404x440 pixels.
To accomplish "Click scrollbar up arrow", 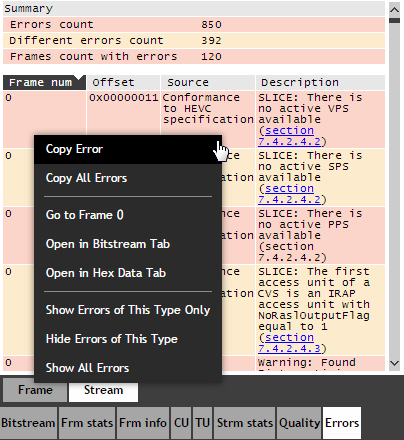I will tap(394, 9).
